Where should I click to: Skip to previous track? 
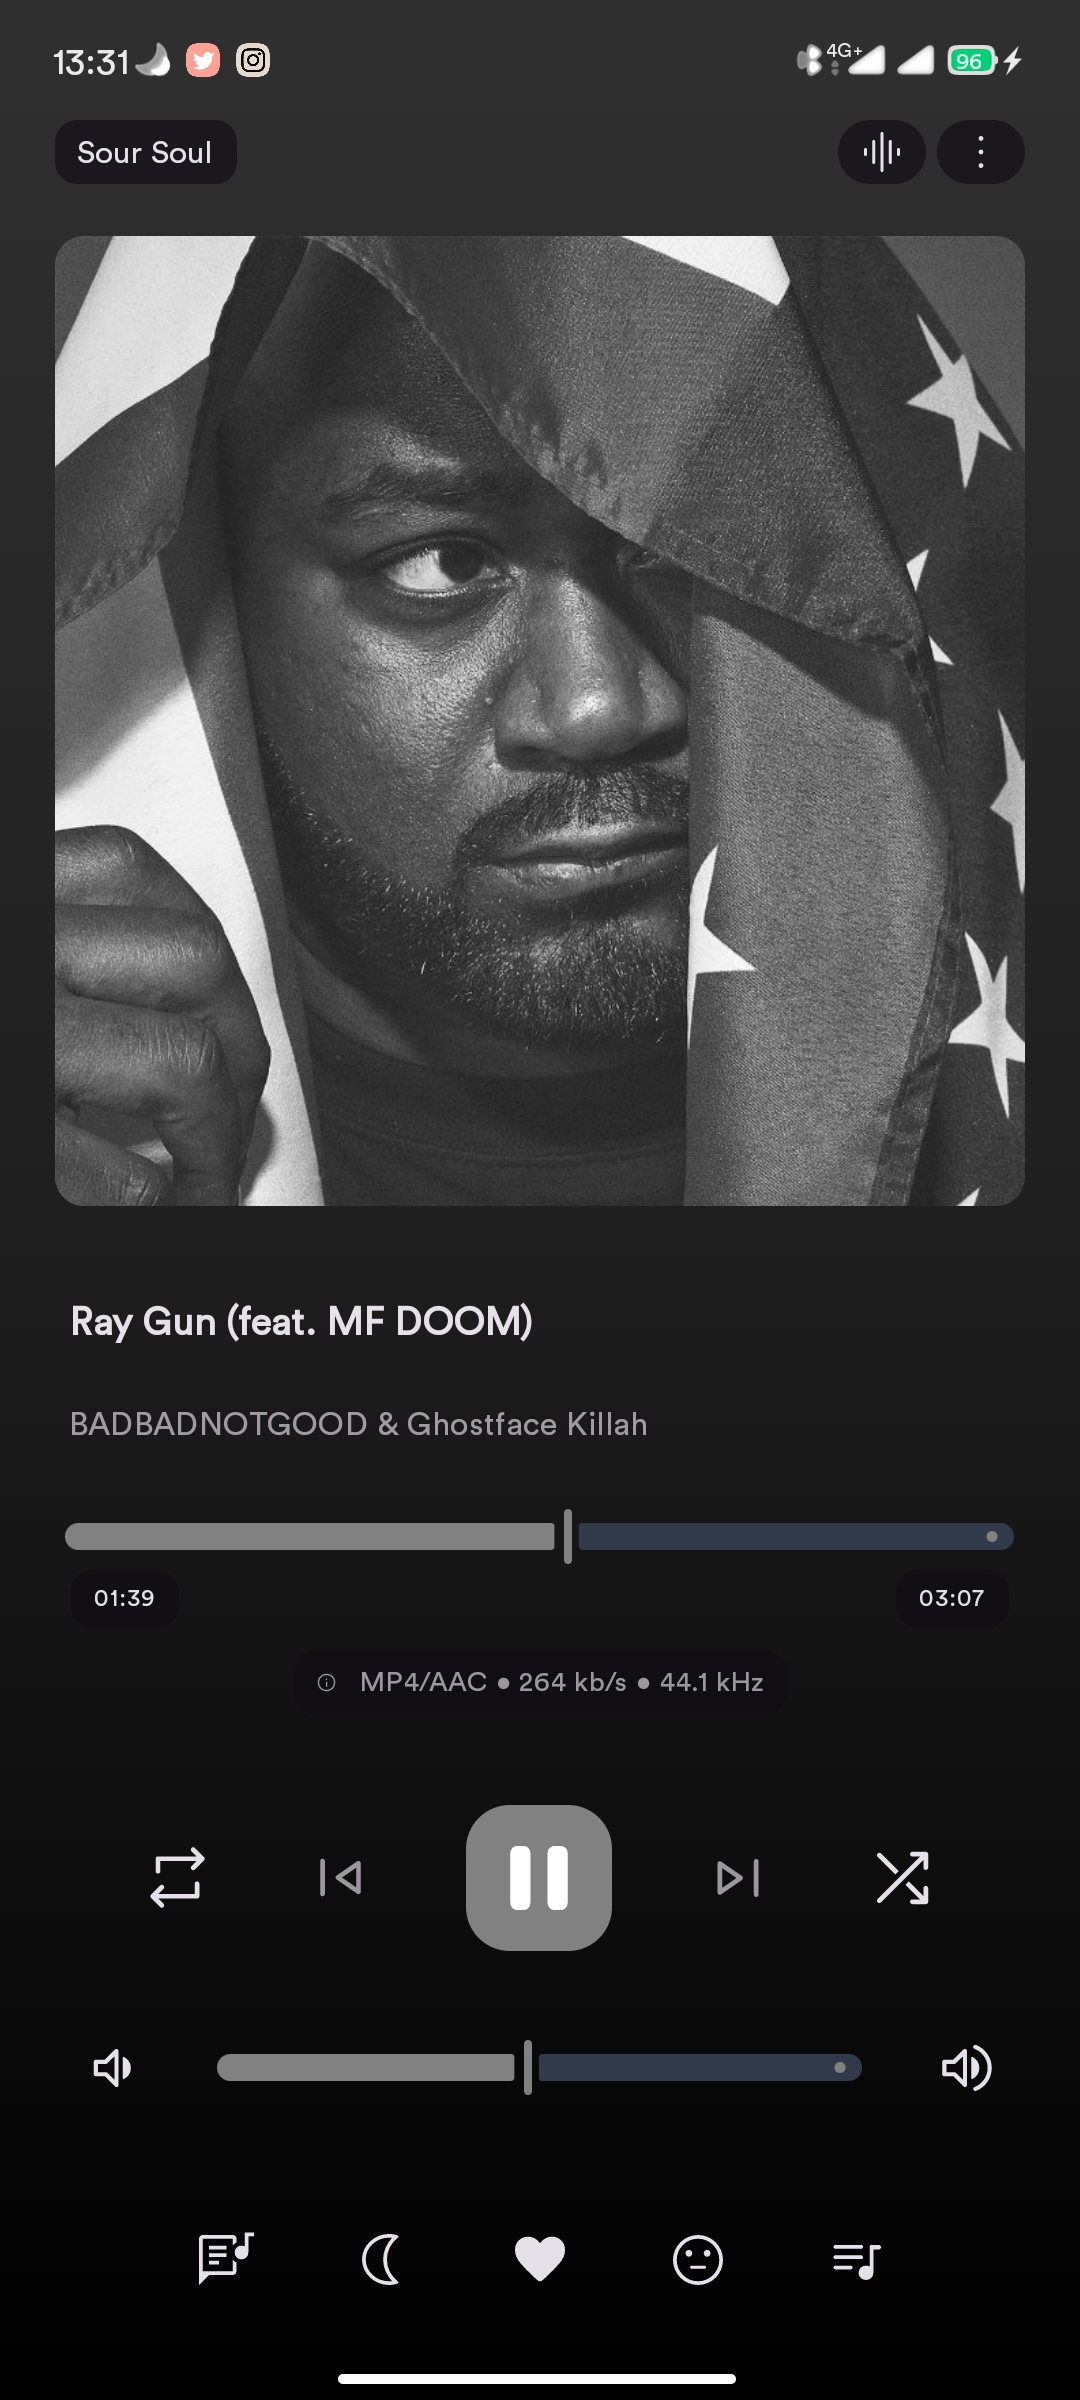[x=340, y=1877]
